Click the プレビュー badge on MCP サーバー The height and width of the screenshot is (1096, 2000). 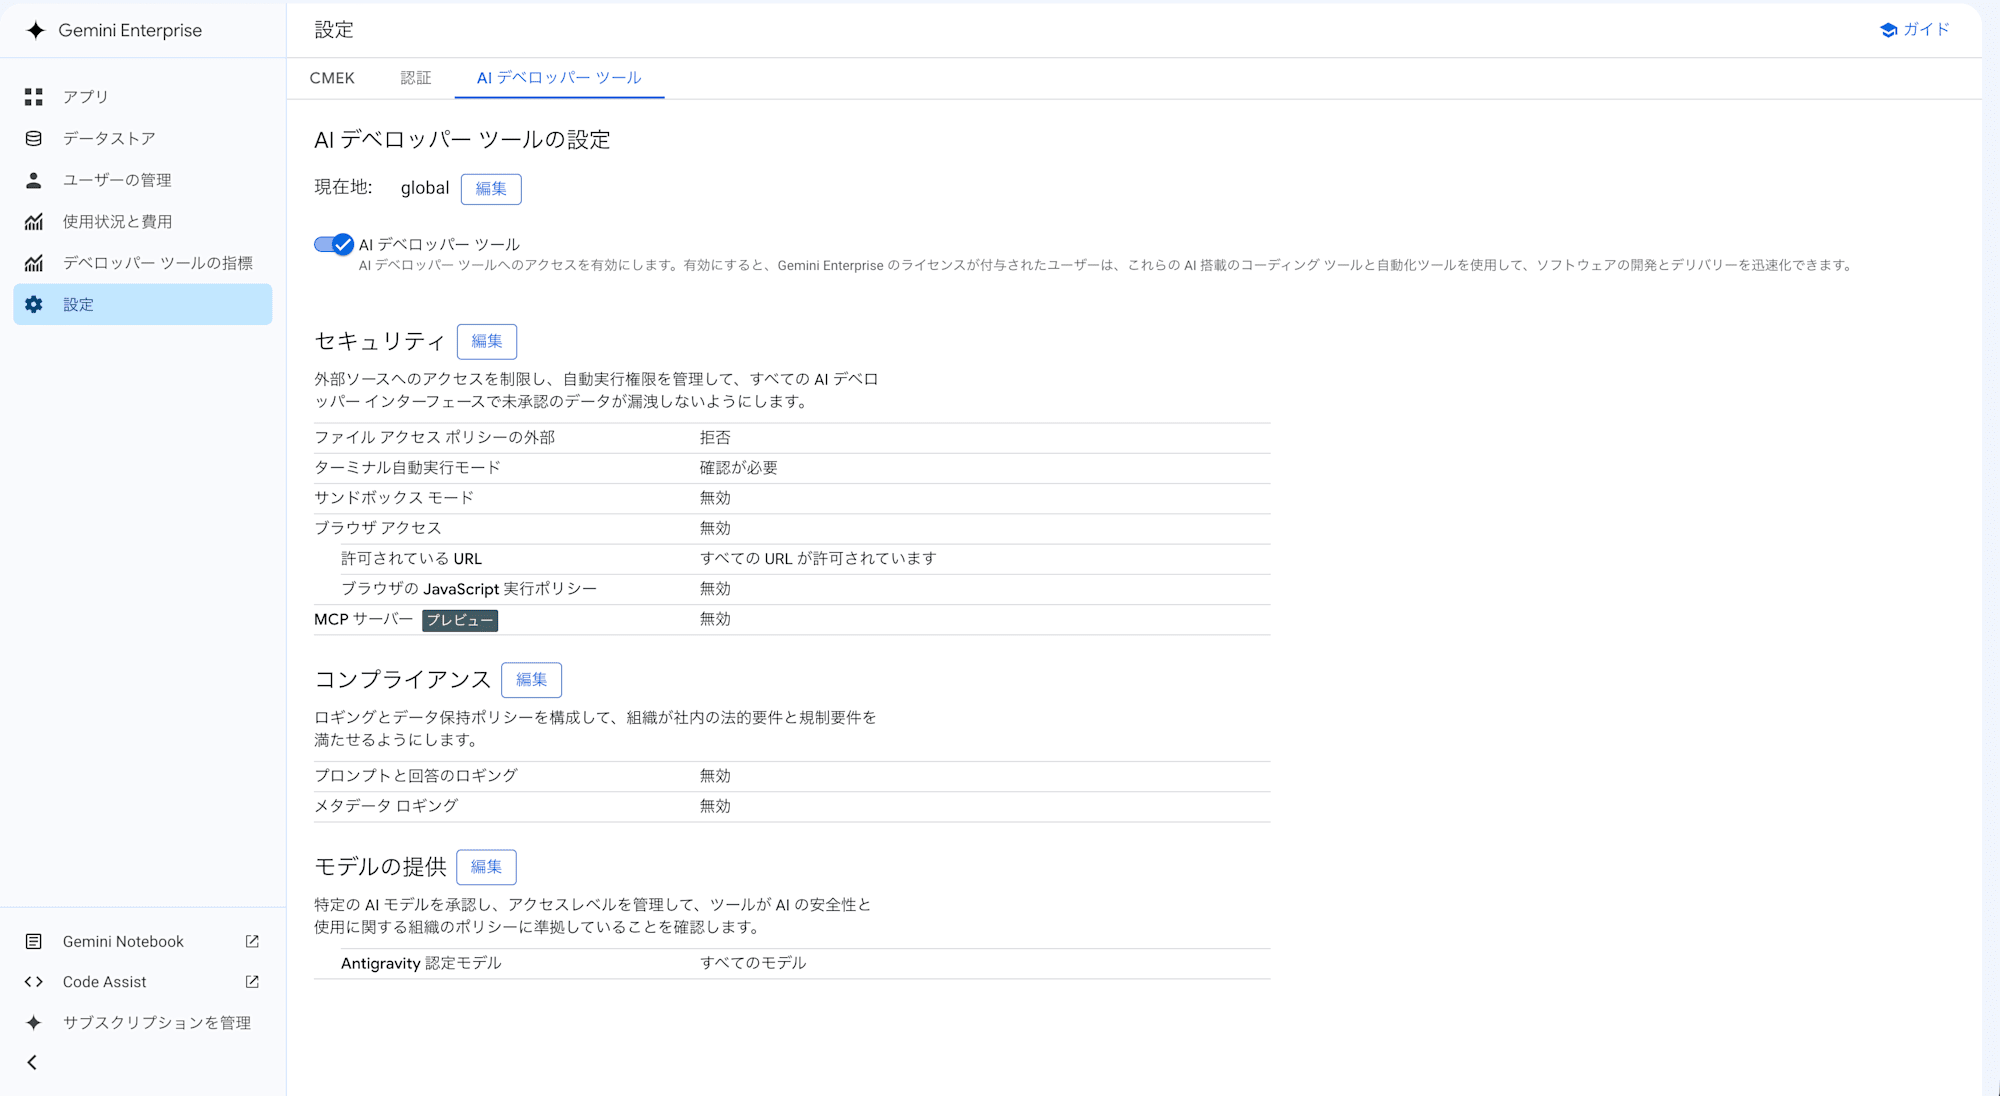tap(460, 621)
